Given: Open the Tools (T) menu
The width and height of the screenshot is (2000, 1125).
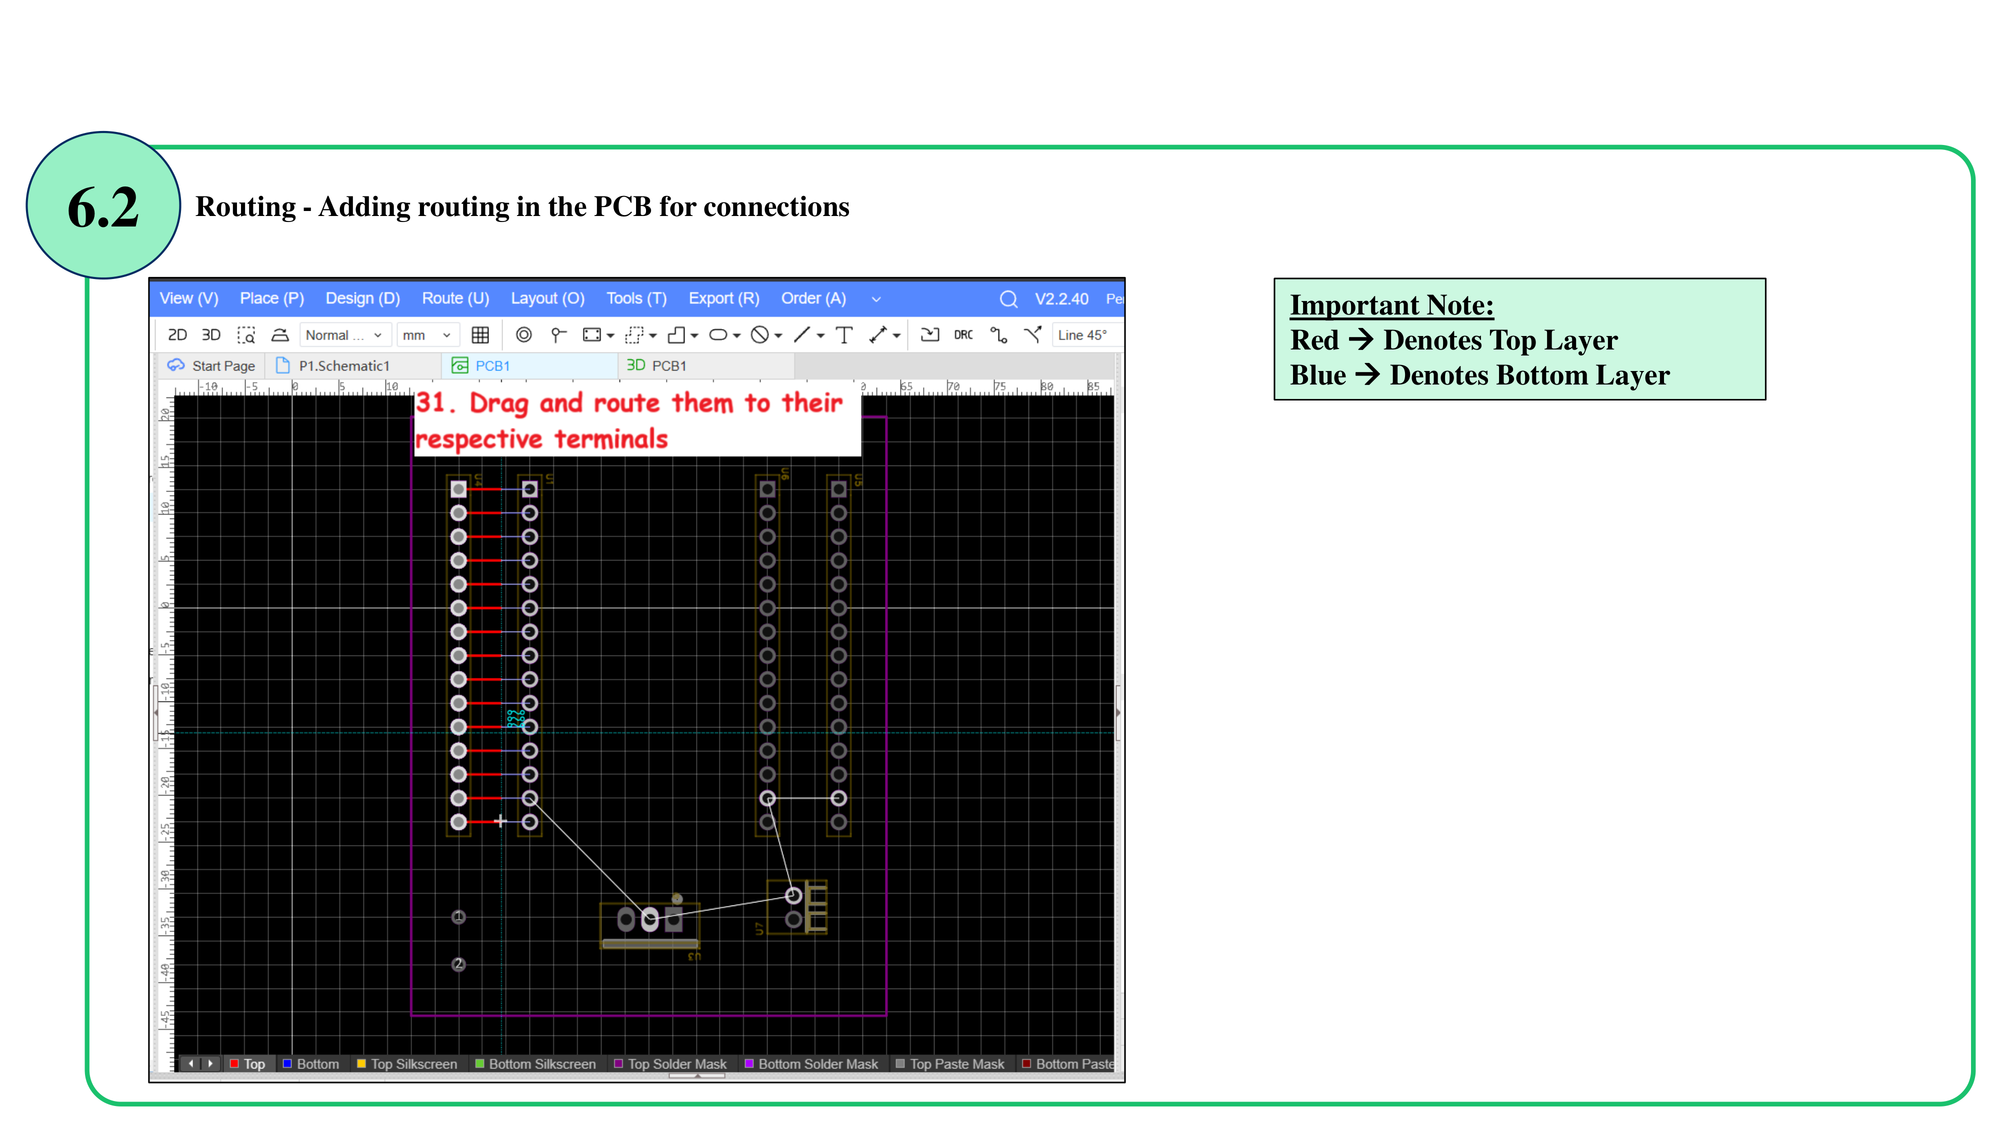Looking at the screenshot, I should coord(636,298).
